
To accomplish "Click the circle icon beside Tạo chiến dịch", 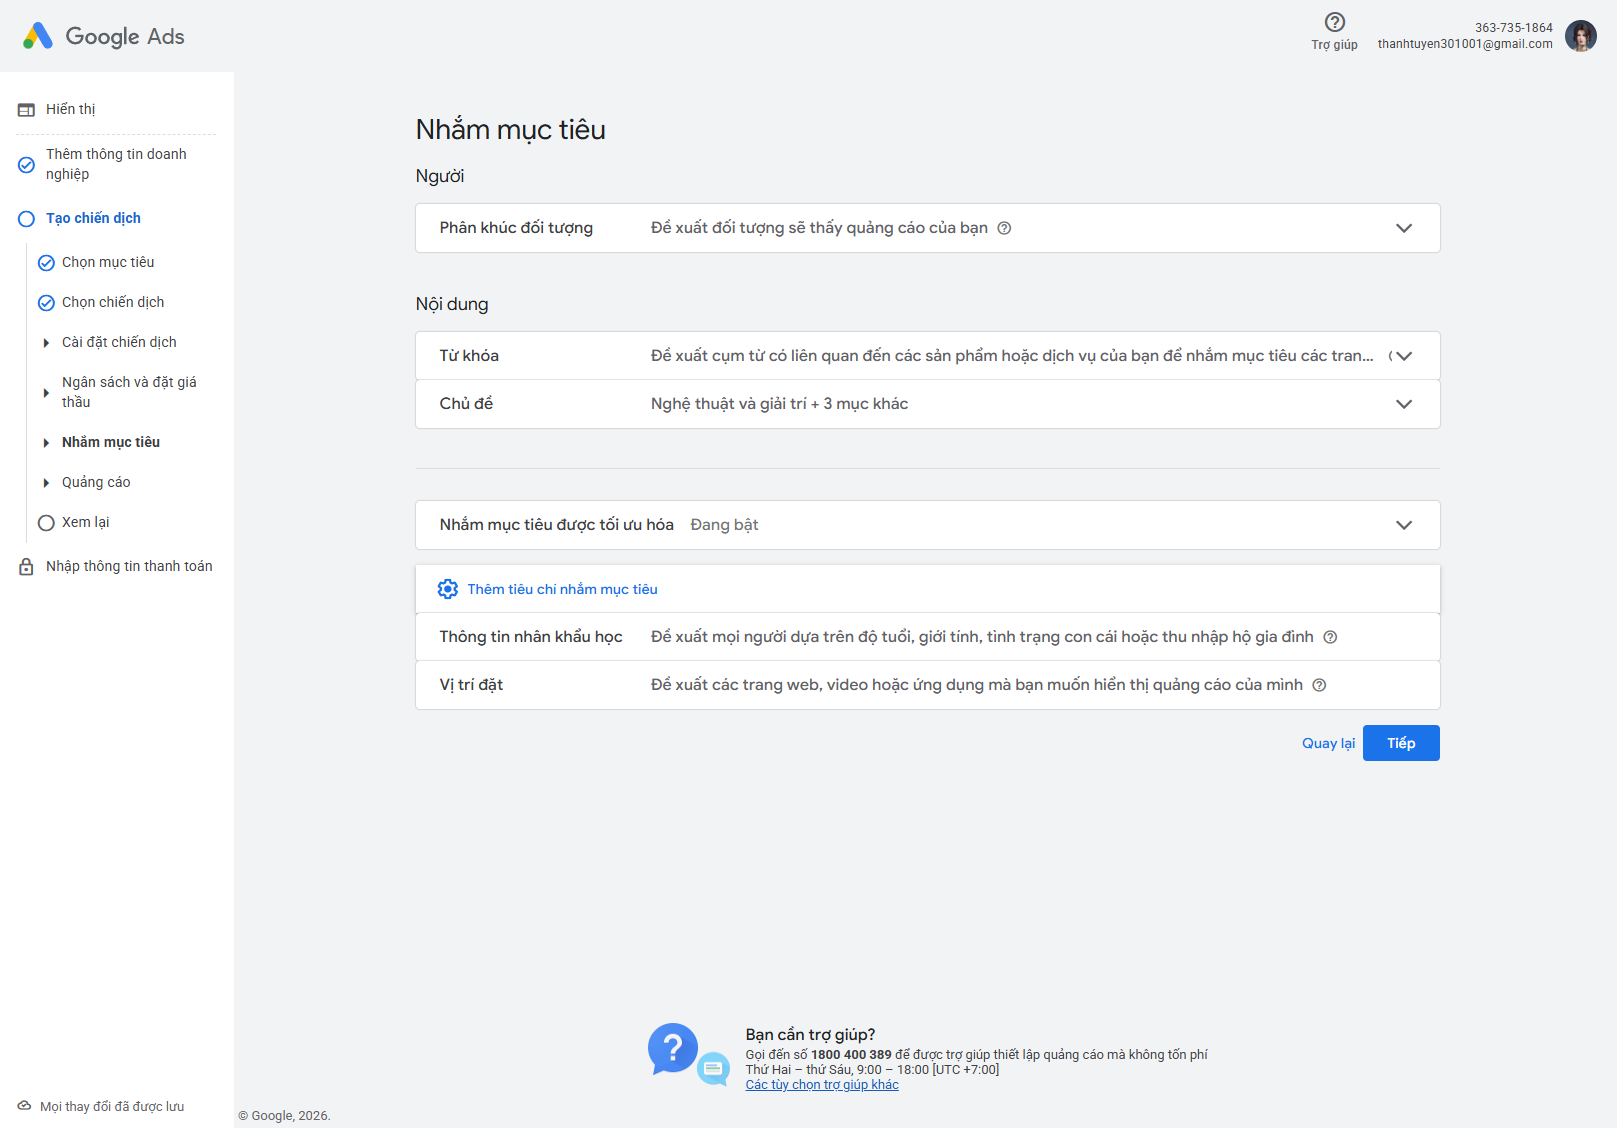I will point(26,219).
